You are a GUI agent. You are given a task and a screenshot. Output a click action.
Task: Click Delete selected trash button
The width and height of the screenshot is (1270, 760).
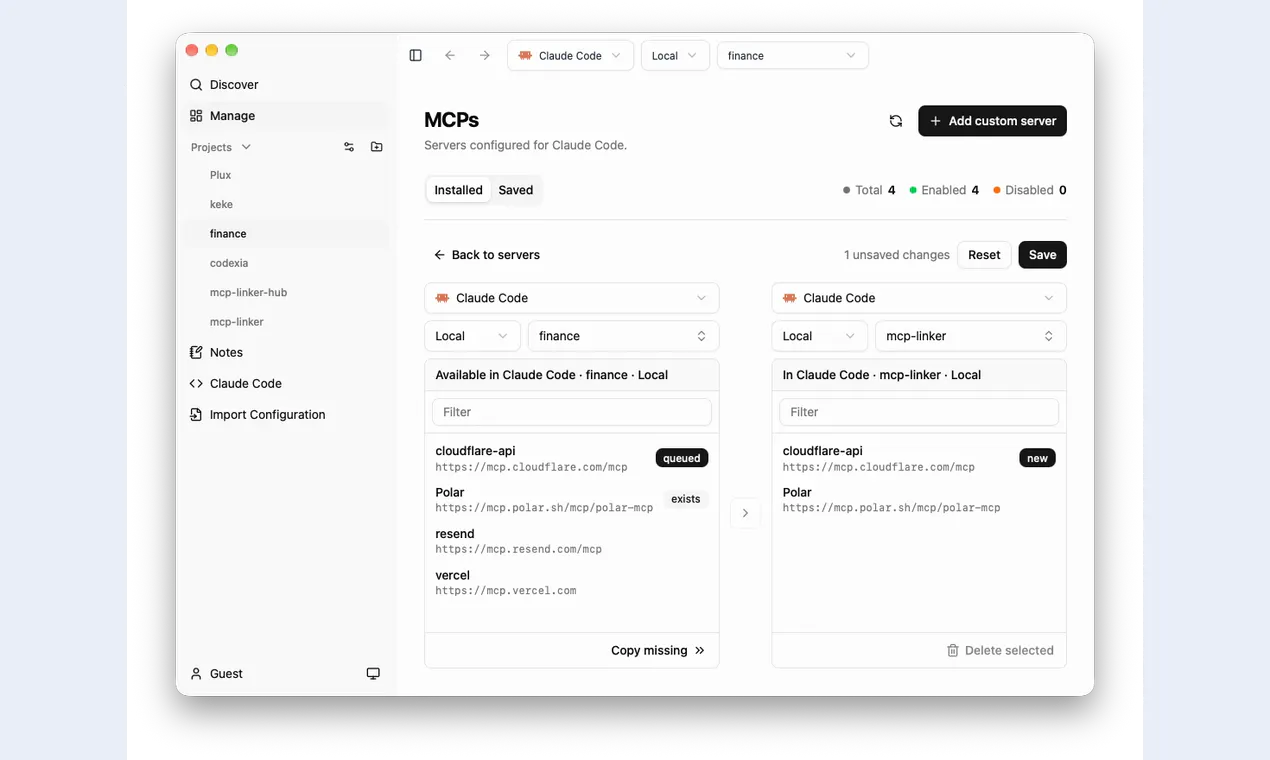pos(1000,650)
